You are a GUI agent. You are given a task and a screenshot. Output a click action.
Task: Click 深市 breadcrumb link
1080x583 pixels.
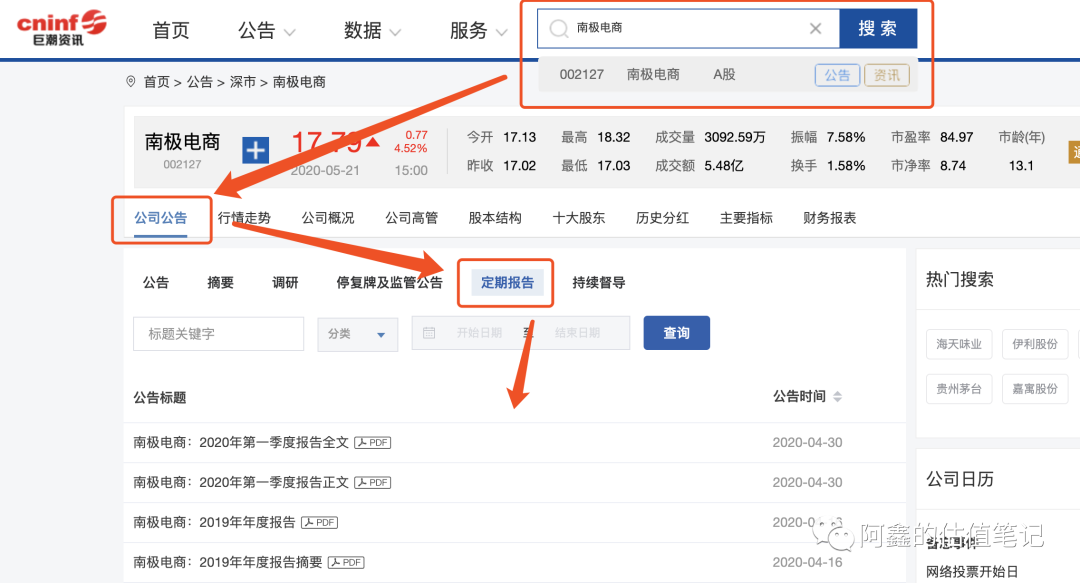[242, 82]
